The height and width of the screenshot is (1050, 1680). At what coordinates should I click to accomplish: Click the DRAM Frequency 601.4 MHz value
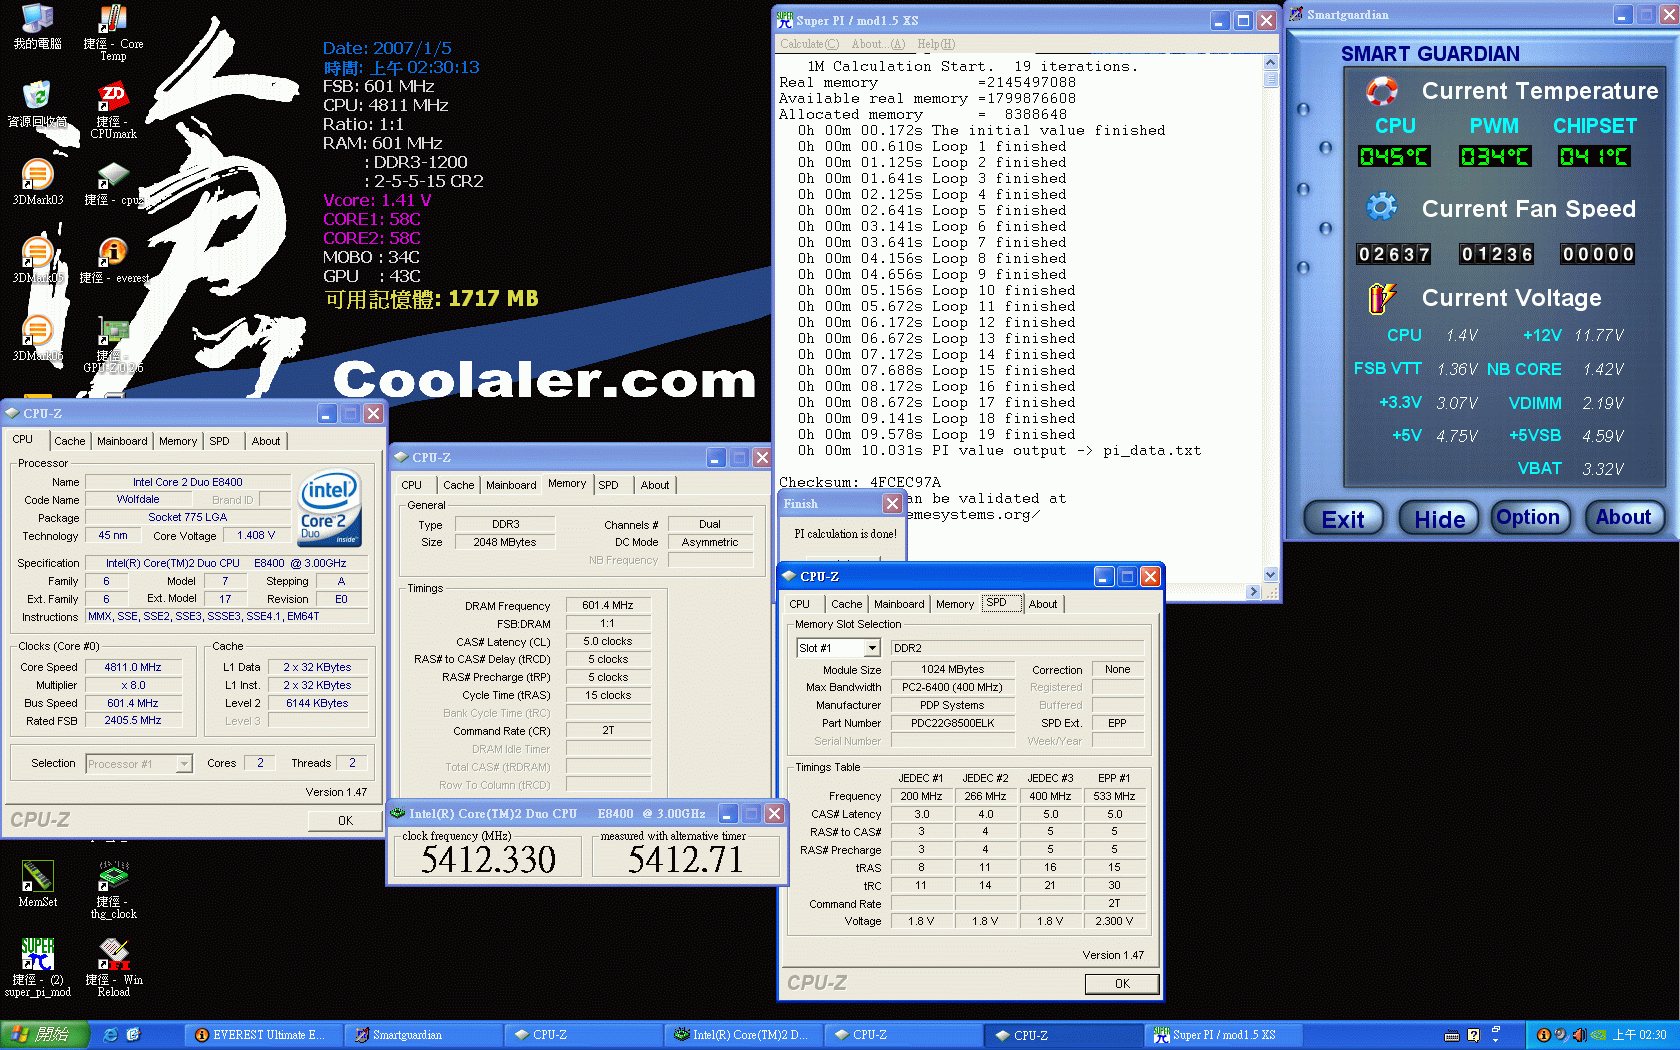click(608, 605)
